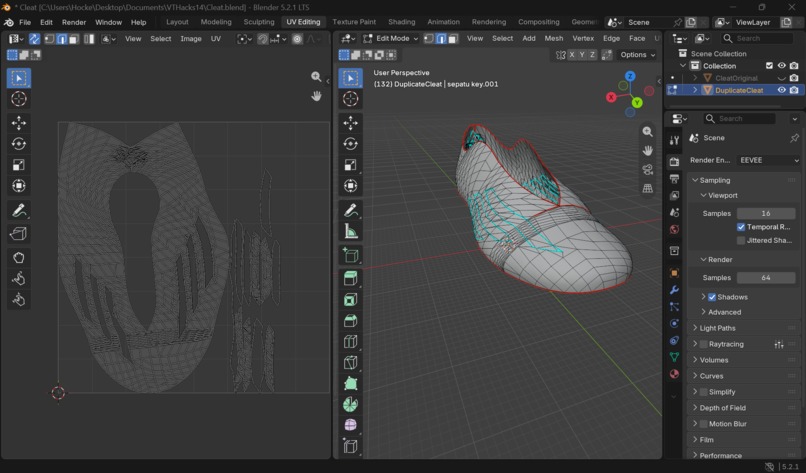Activate the Loop Cut tool
This screenshot has height=473, width=806.
pos(351,341)
